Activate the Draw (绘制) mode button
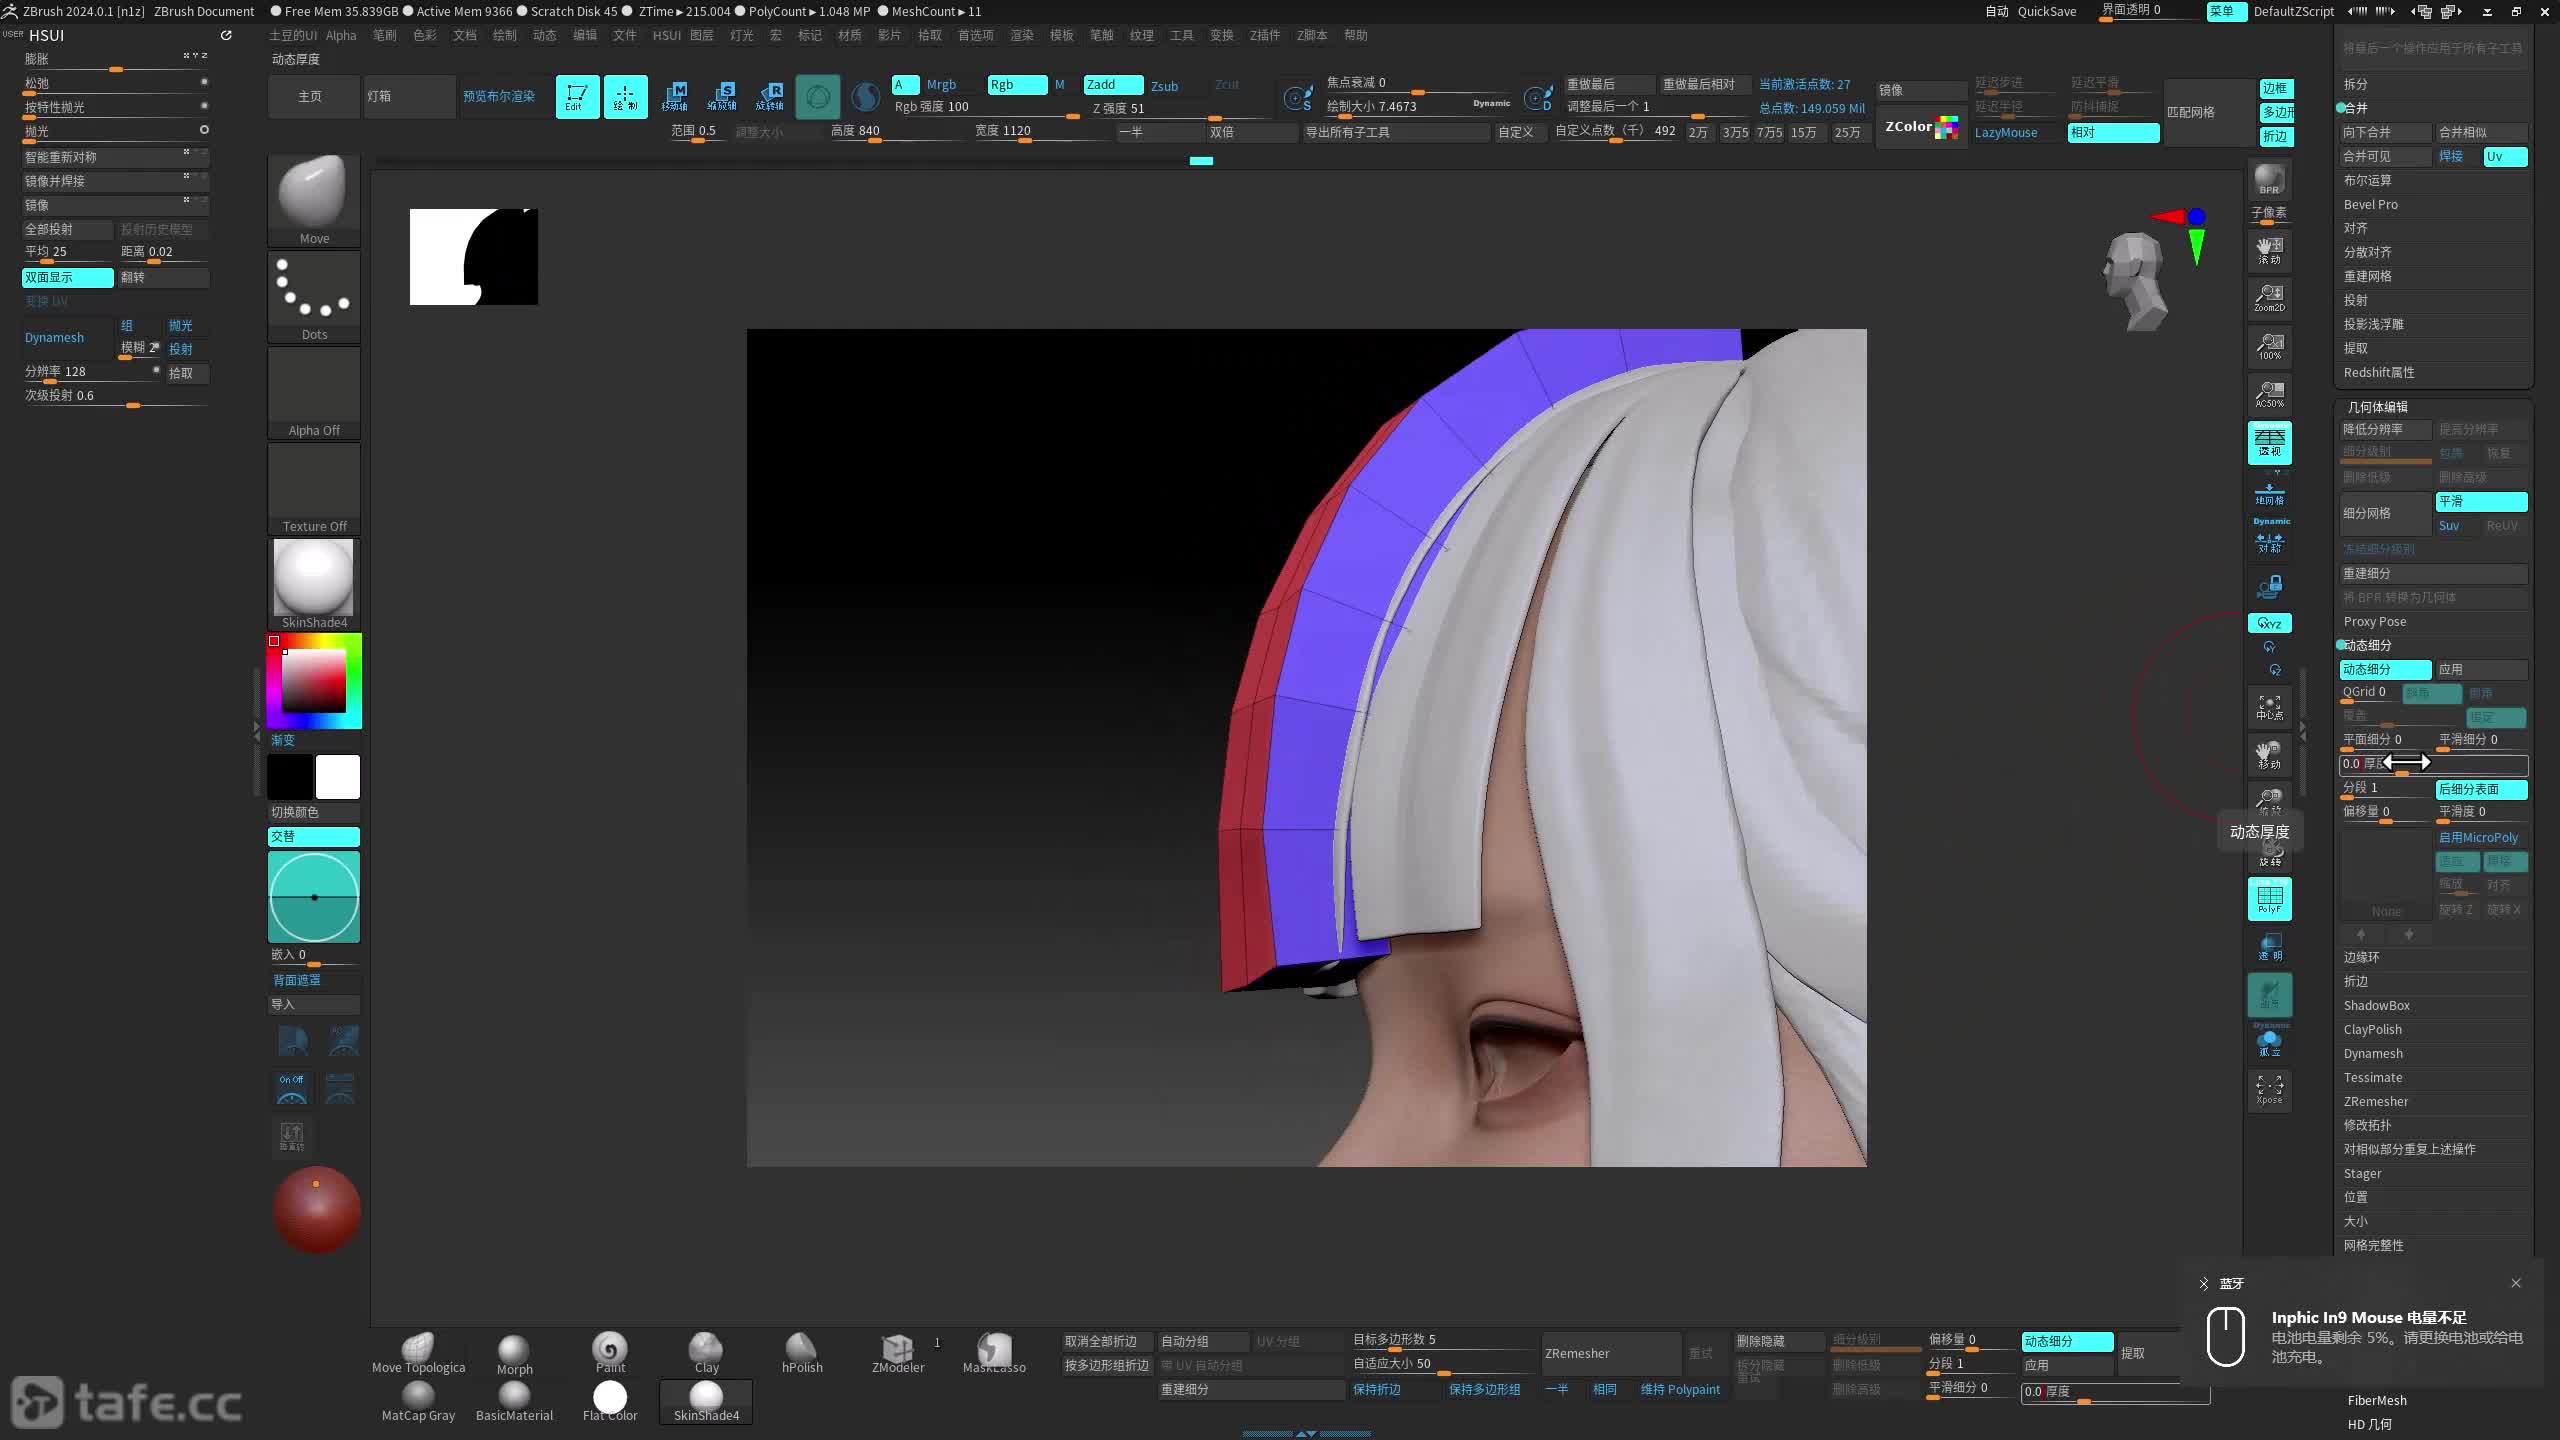 tap(625, 97)
